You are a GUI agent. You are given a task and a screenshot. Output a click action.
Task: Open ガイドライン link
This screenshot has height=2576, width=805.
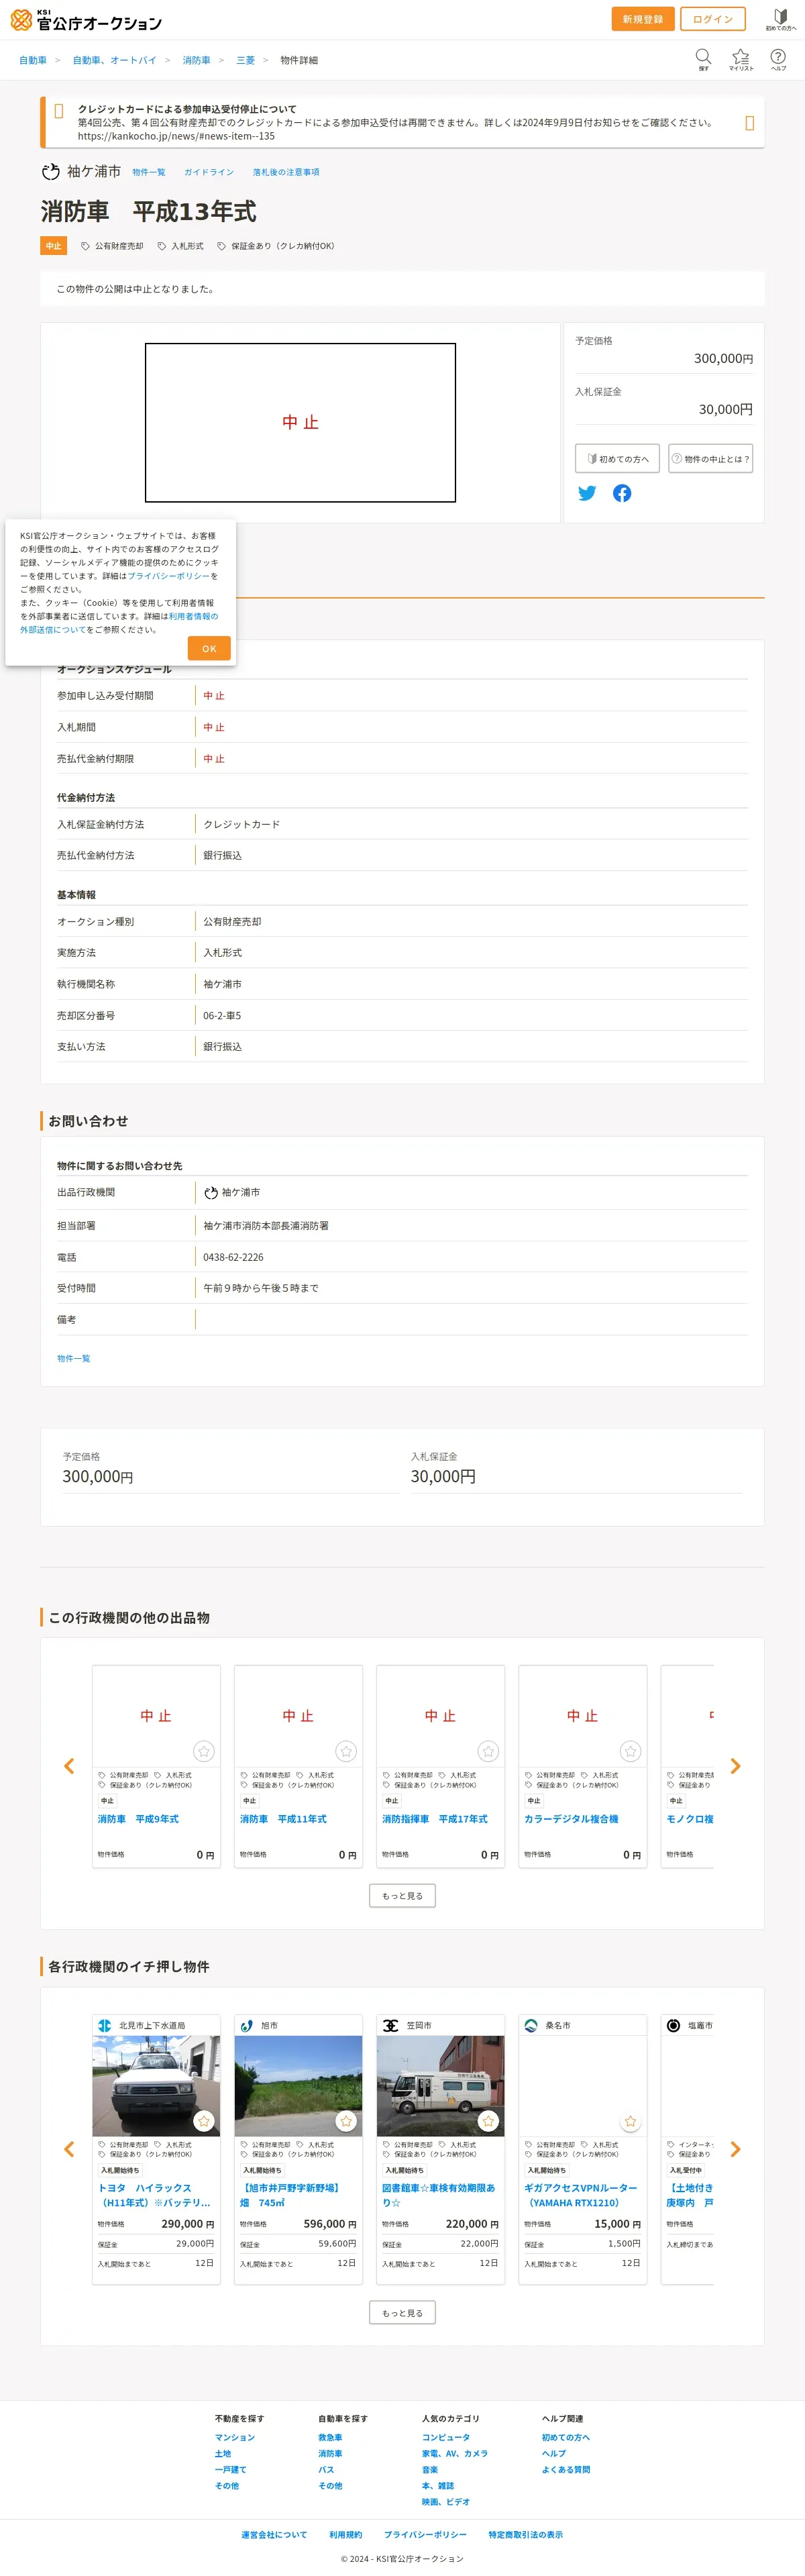pyautogui.click(x=208, y=172)
